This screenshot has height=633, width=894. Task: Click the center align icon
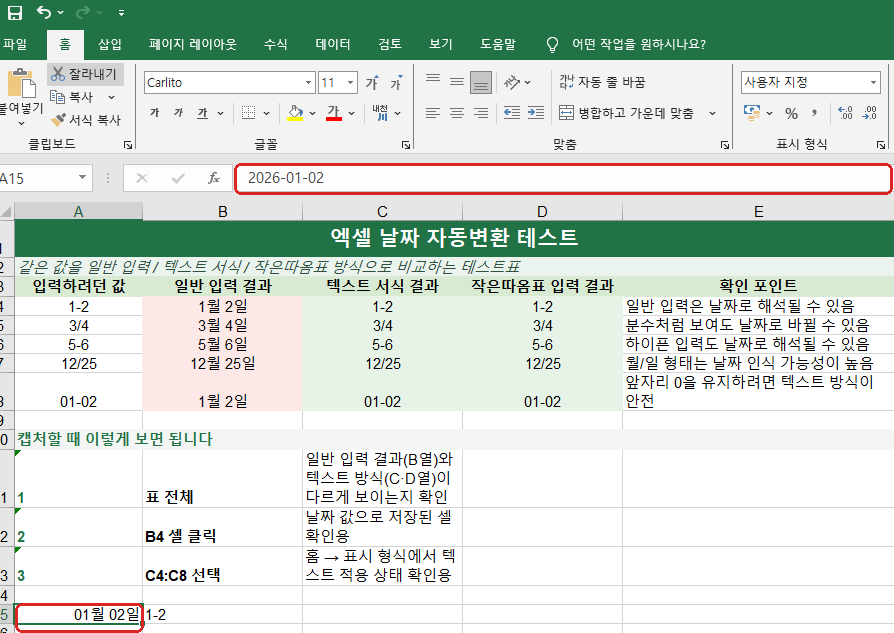click(457, 113)
